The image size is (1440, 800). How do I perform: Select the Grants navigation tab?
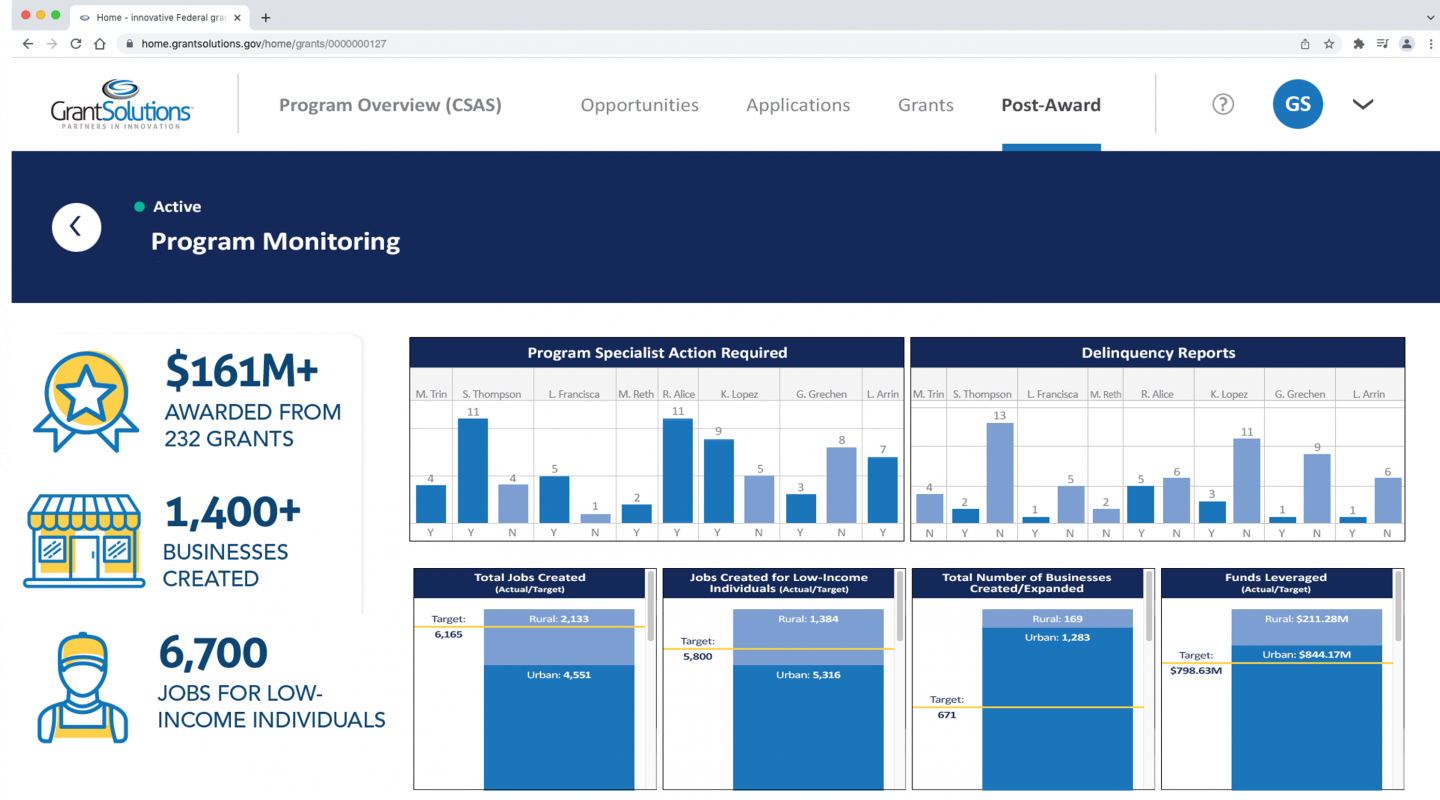click(925, 105)
